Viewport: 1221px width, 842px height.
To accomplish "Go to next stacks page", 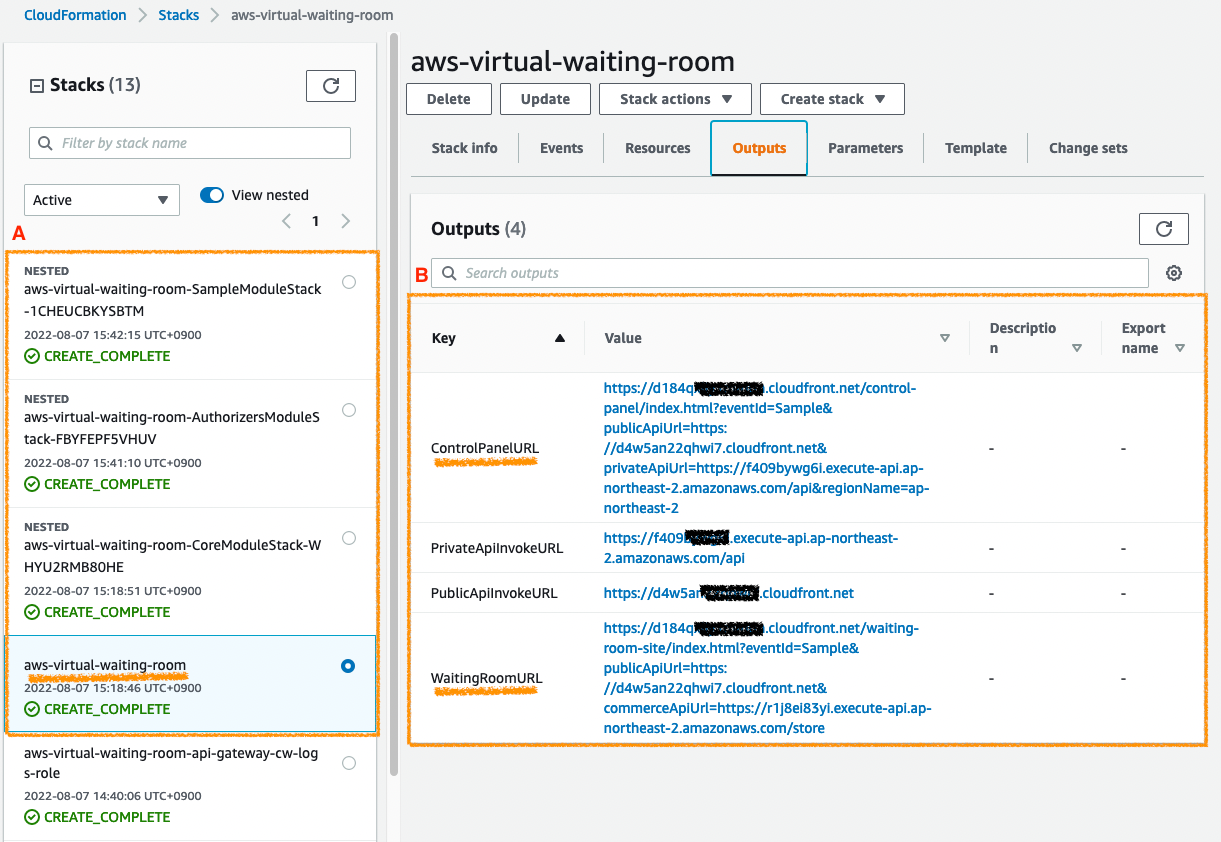I will pyautogui.click(x=346, y=221).
